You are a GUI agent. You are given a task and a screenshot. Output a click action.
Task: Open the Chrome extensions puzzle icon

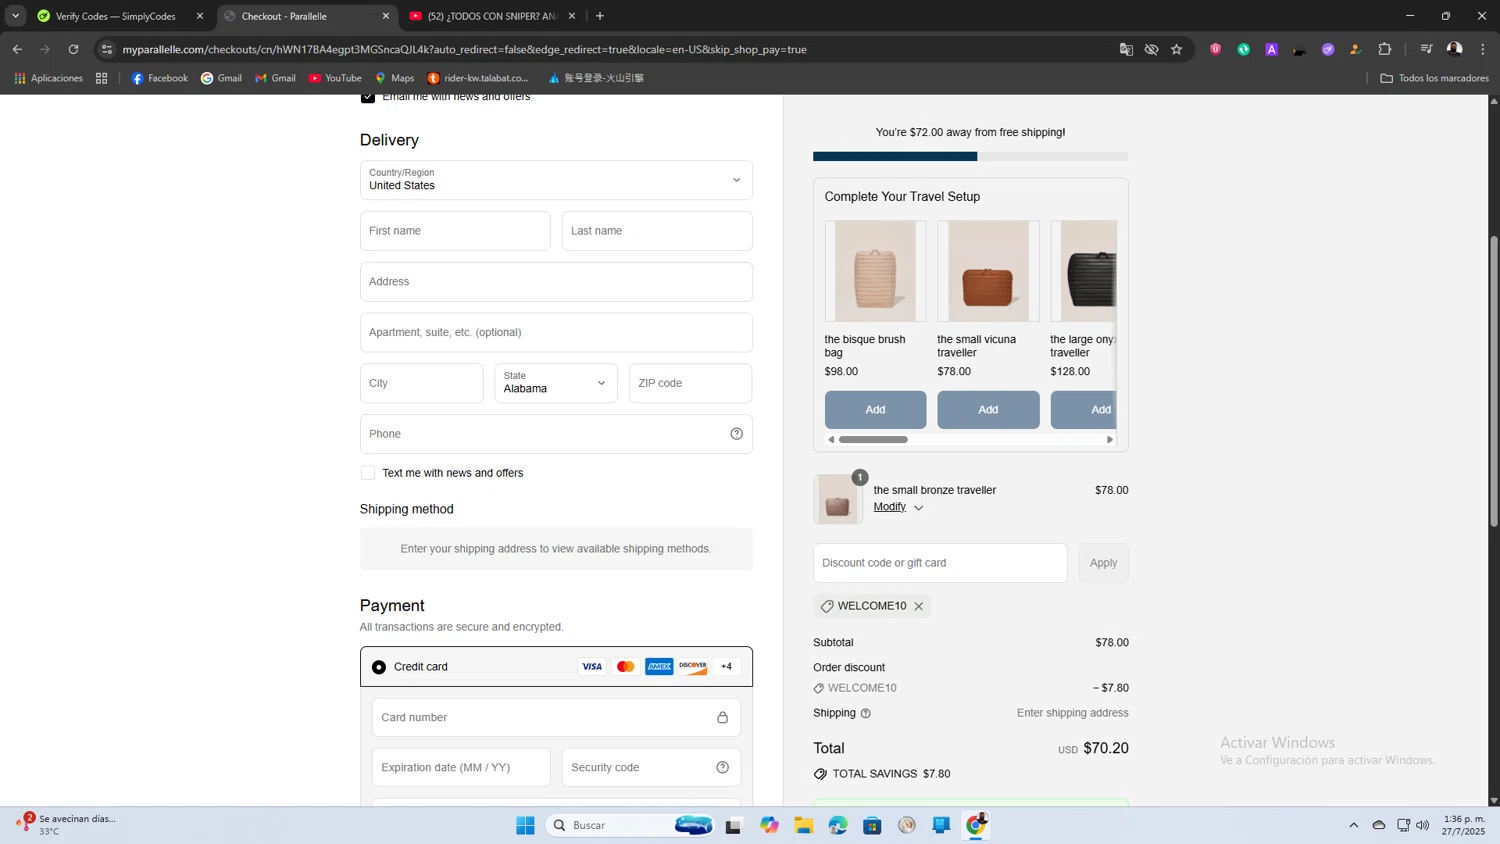(x=1385, y=49)
